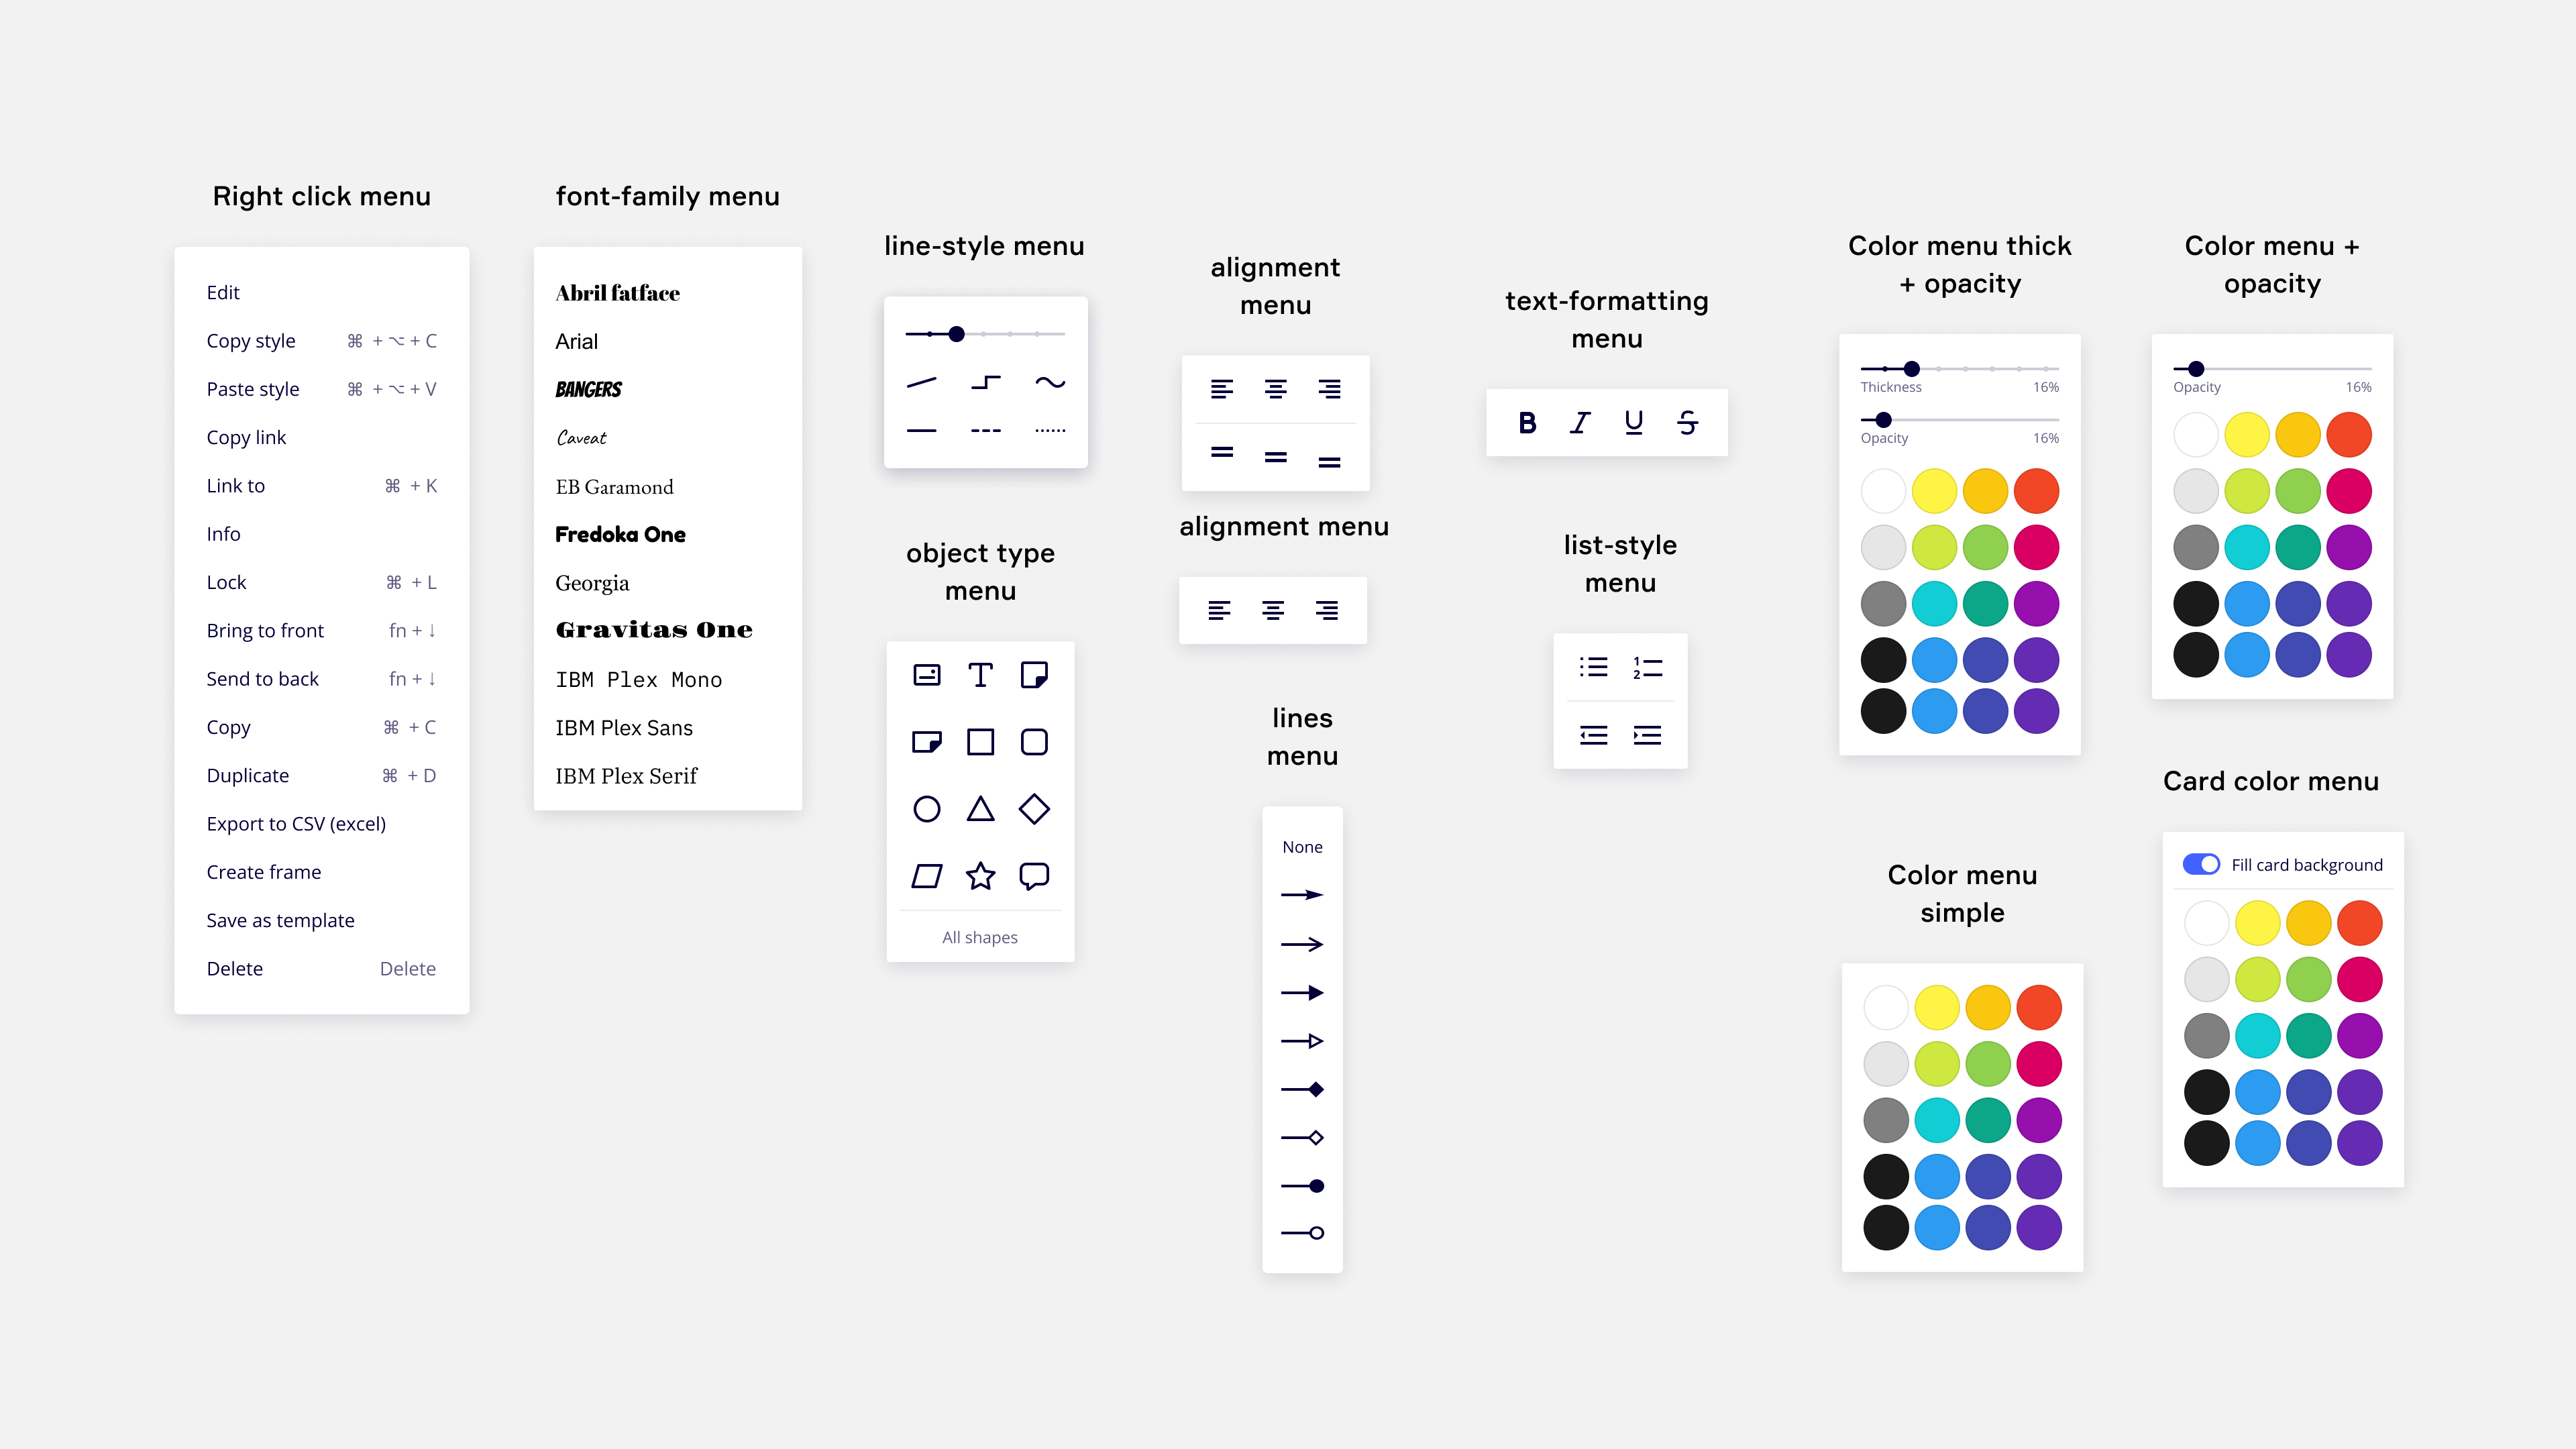Click Export to CSV (excel)
This screenshot has width=2576, height=1449.
click(x=296, y=823)
